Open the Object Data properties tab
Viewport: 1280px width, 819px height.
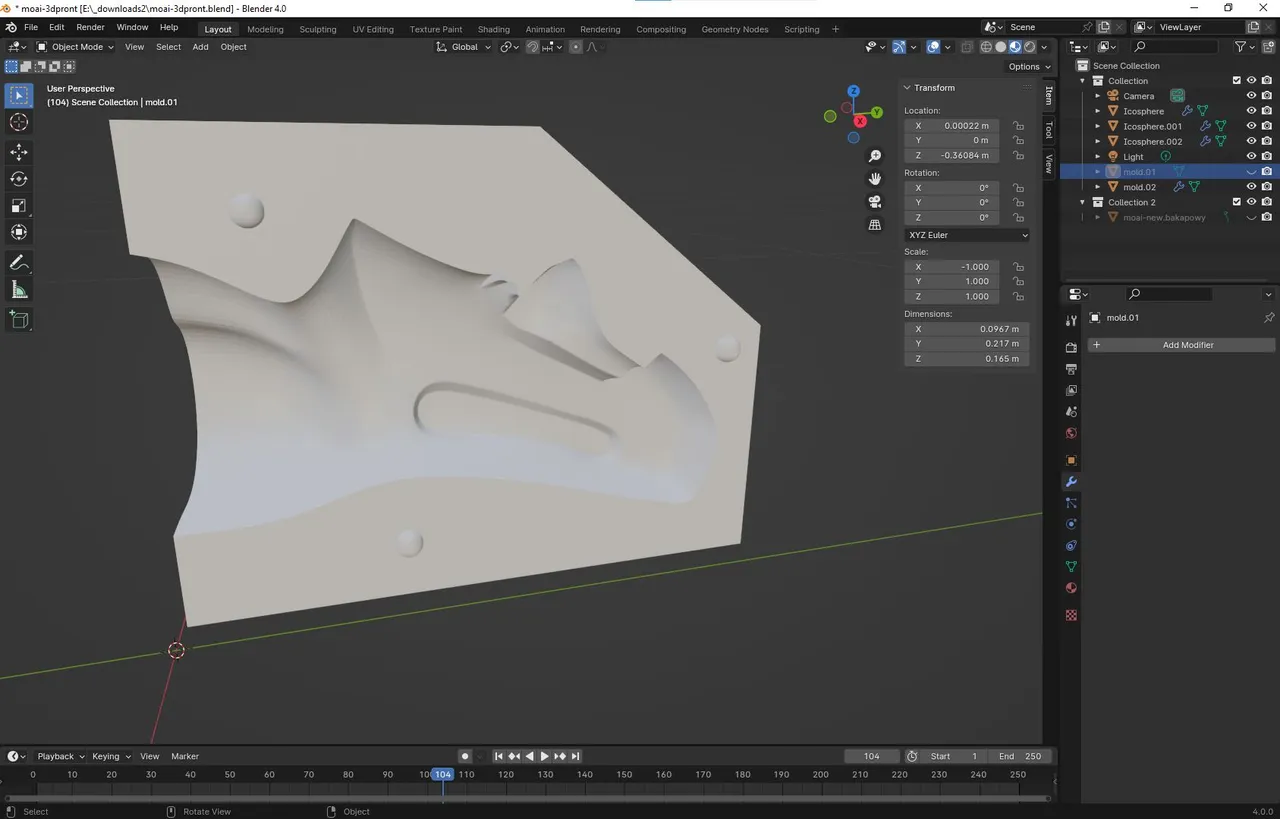tap(1071, 567)
